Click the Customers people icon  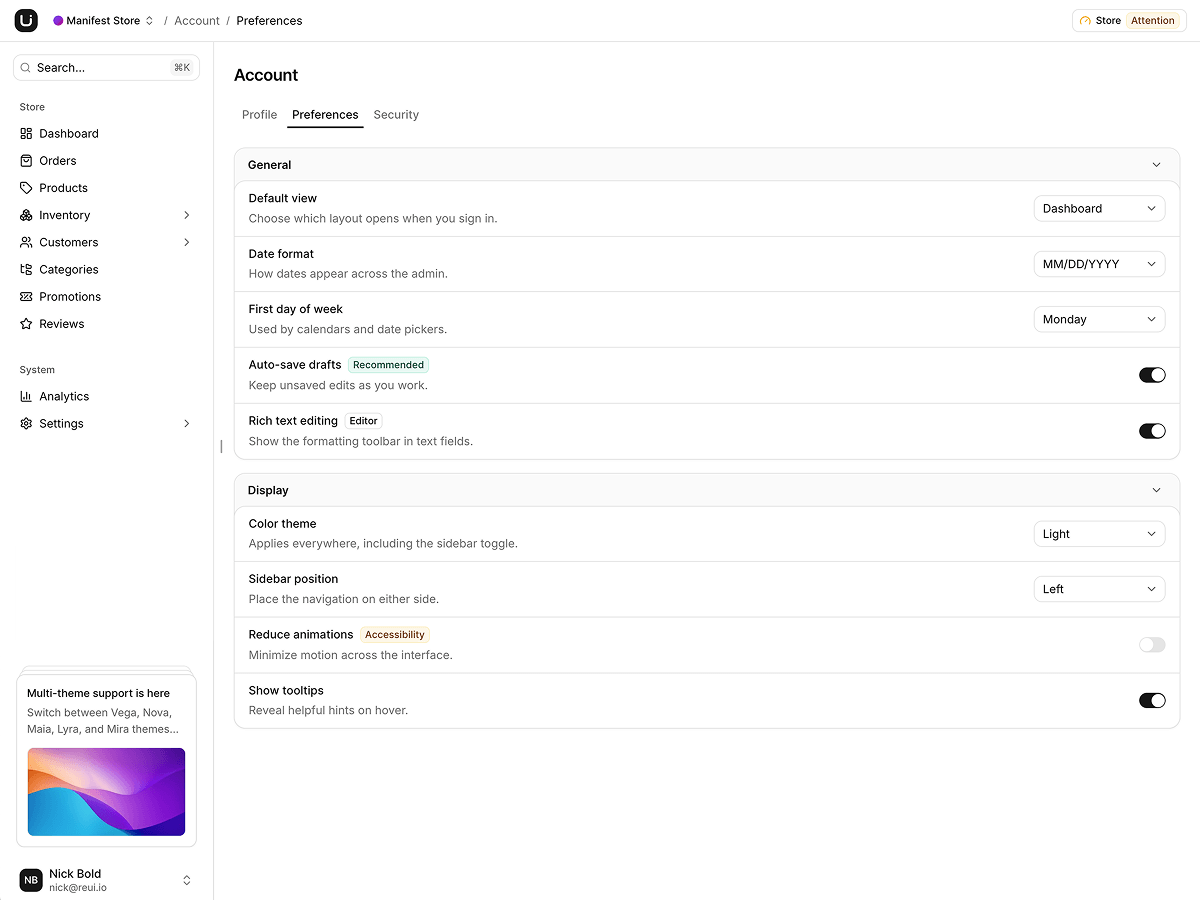pos(26,242)
